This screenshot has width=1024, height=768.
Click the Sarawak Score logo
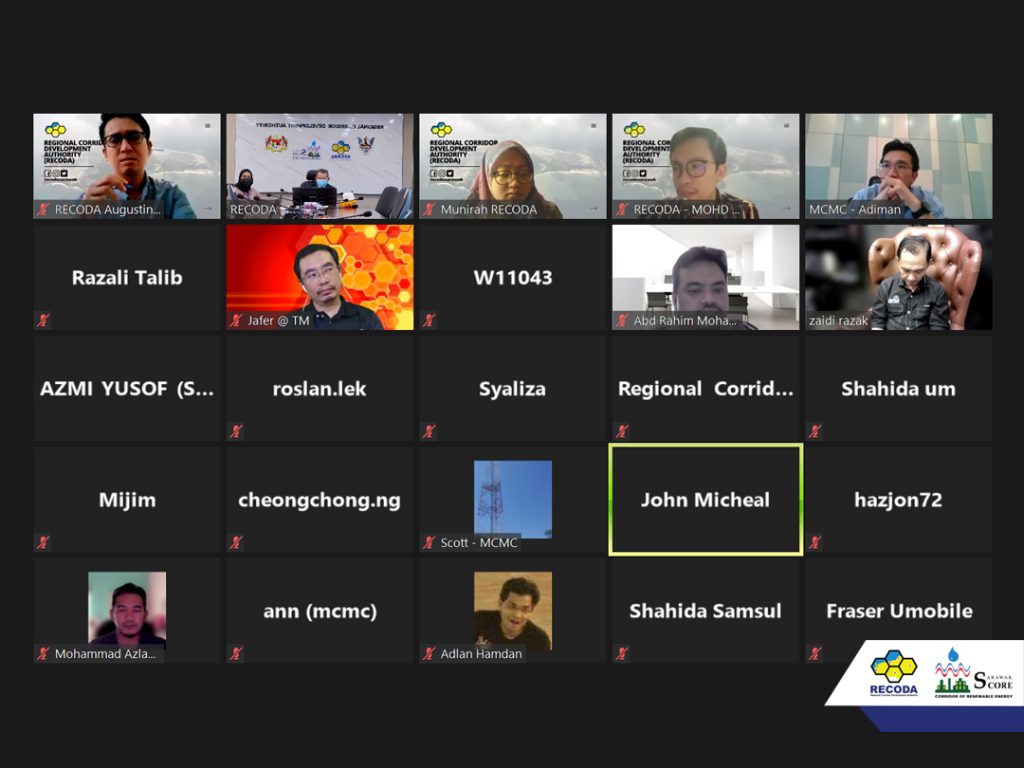(x=973, y=673)
